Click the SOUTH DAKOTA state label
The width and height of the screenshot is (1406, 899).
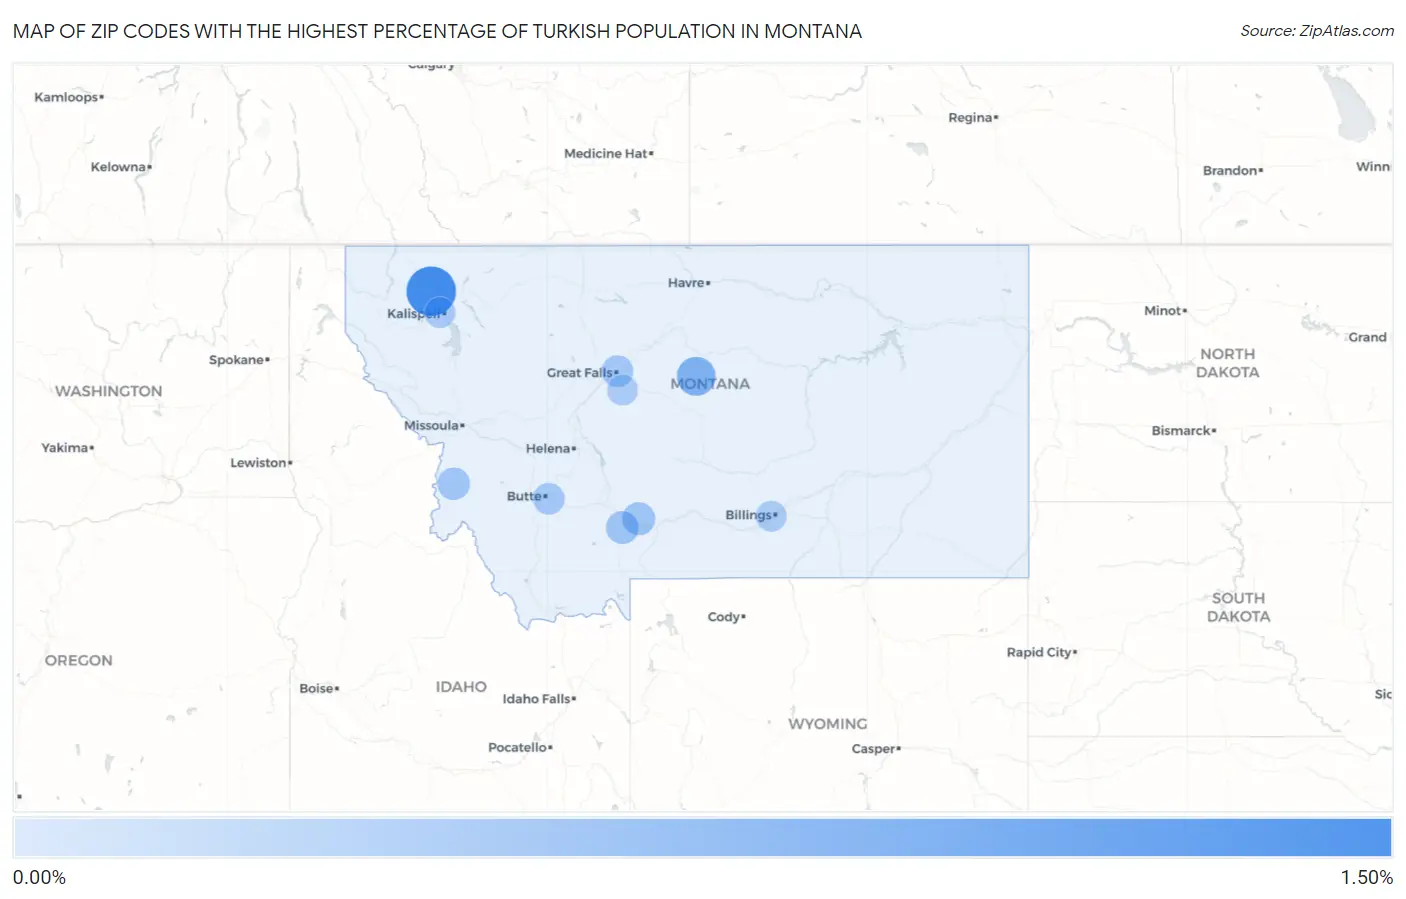click(x=1238, y=607)
